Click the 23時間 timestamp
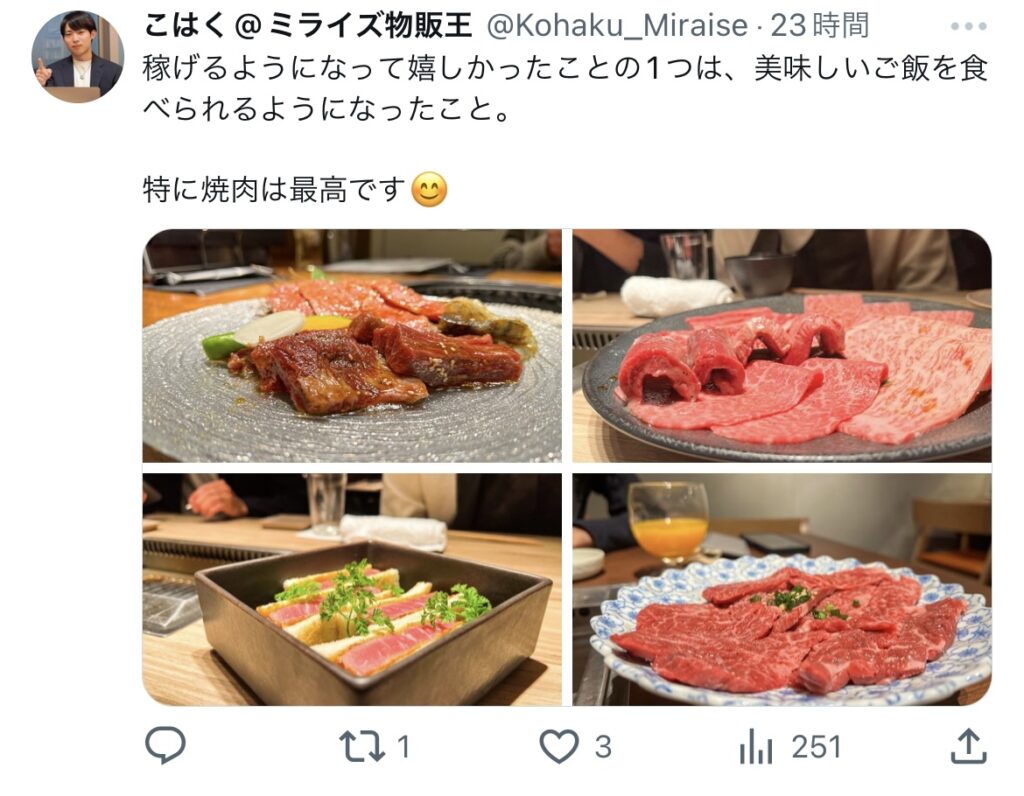 [x=820, y=26]
